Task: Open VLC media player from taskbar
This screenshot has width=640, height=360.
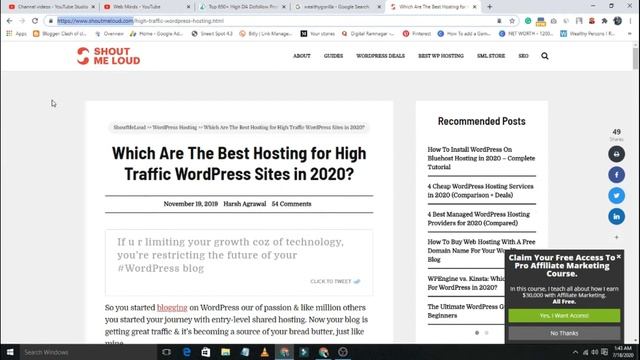Action: 264,352
